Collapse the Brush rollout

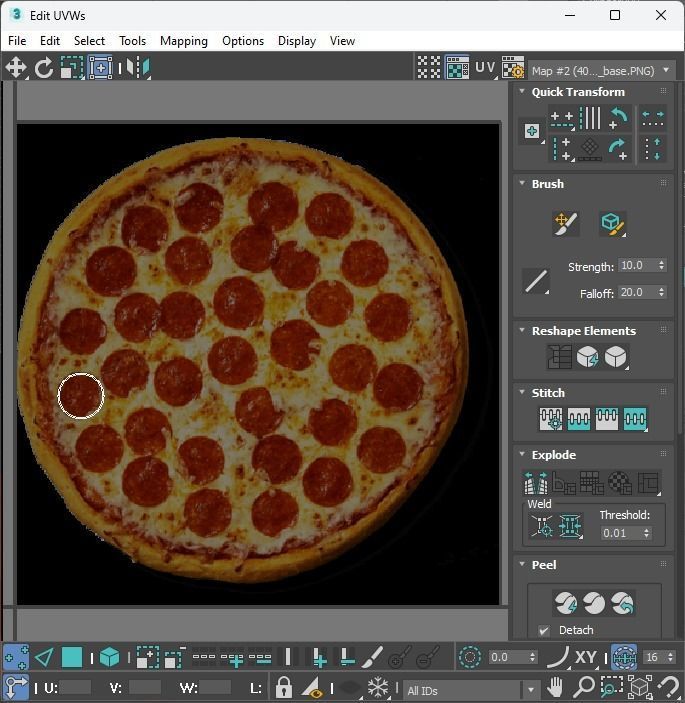point(522,183)
